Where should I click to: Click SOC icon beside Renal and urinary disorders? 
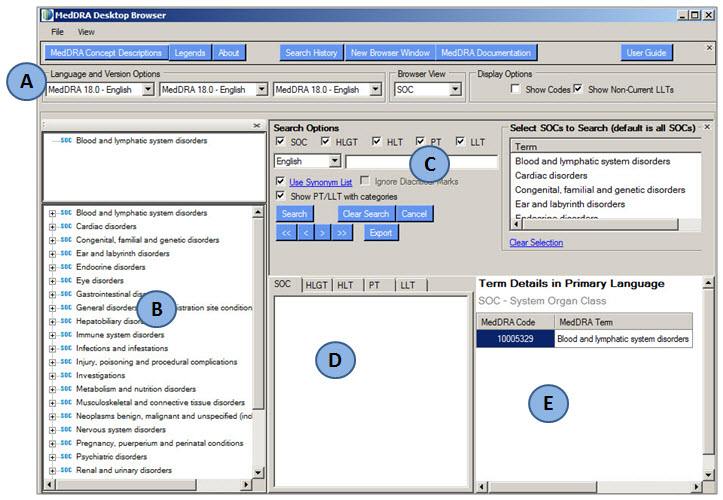66,470
